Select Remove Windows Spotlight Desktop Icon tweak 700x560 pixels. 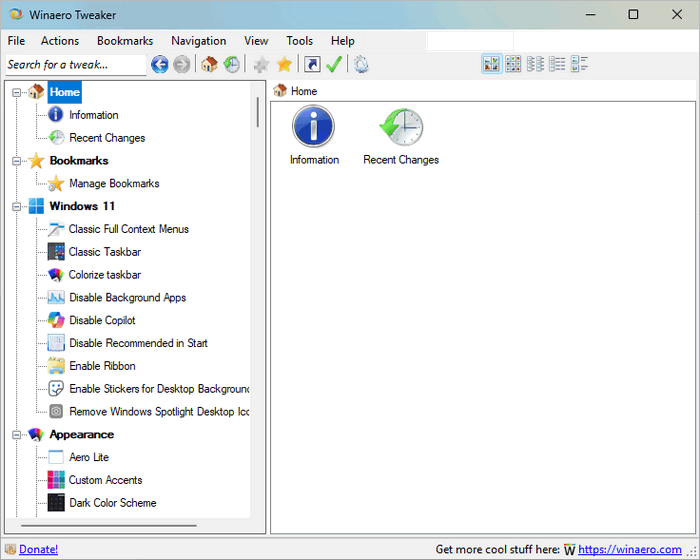point(159,411)
